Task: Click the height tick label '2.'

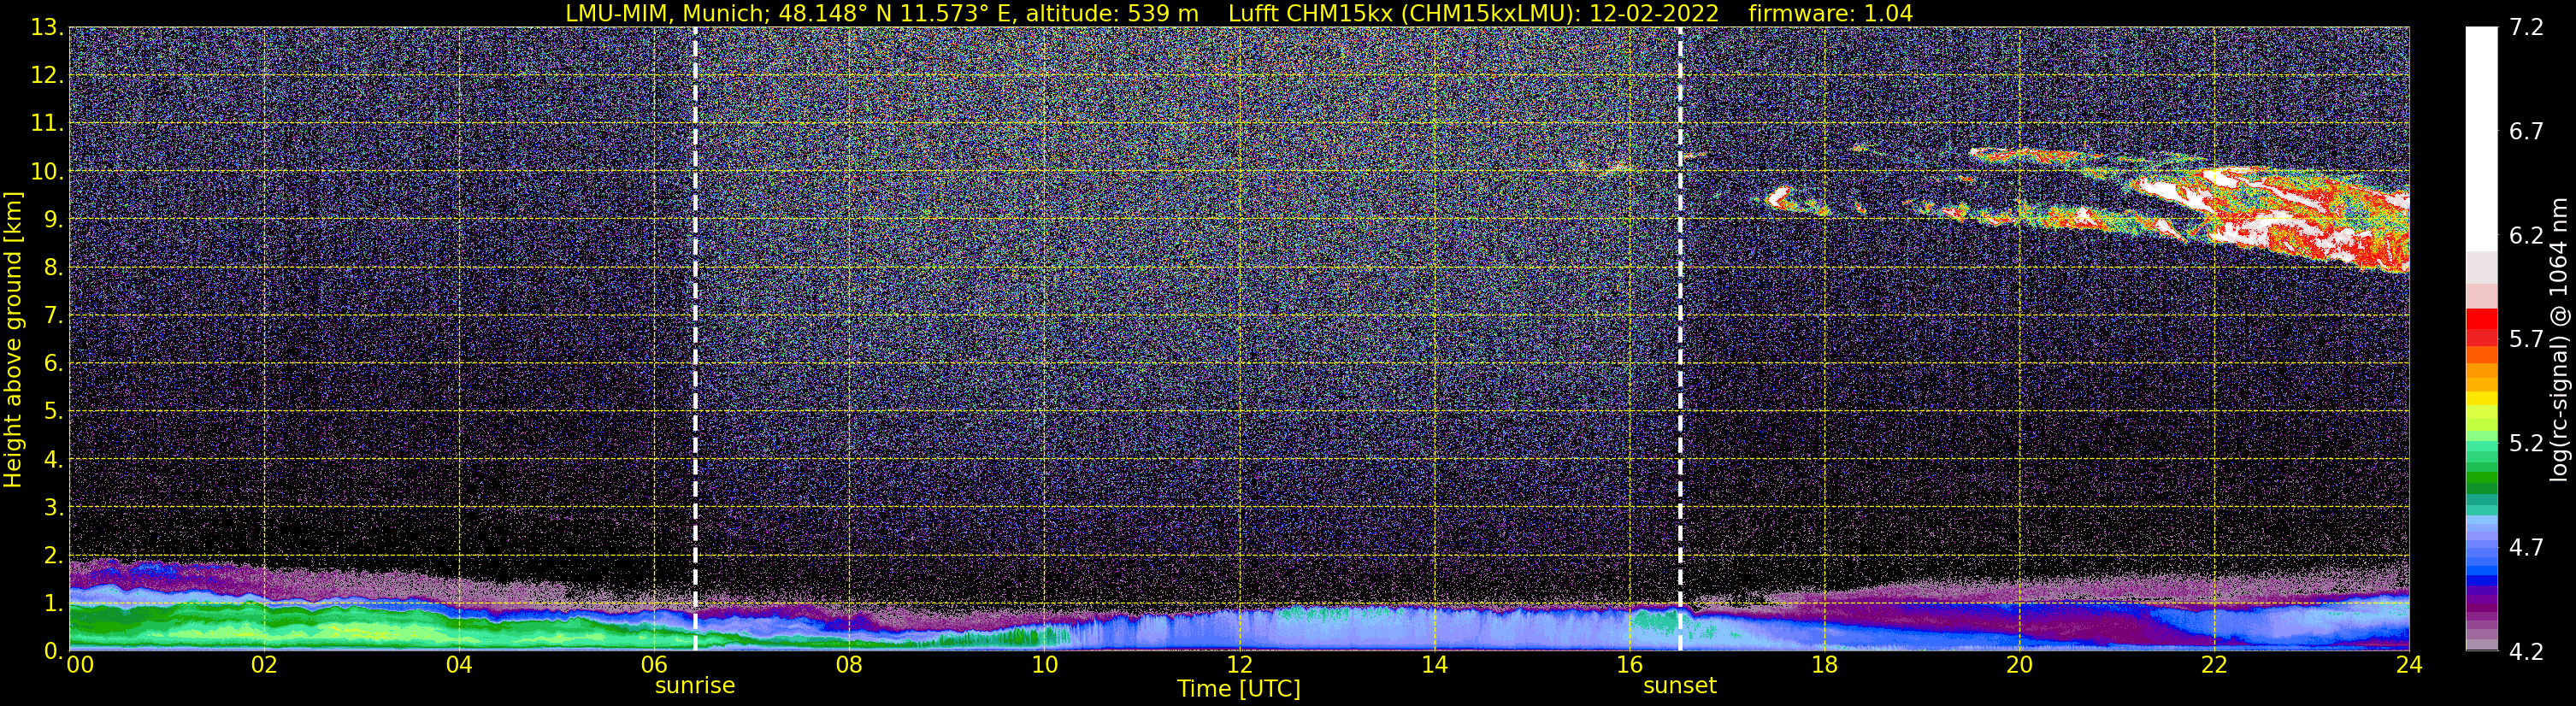Action: [53, 555]
